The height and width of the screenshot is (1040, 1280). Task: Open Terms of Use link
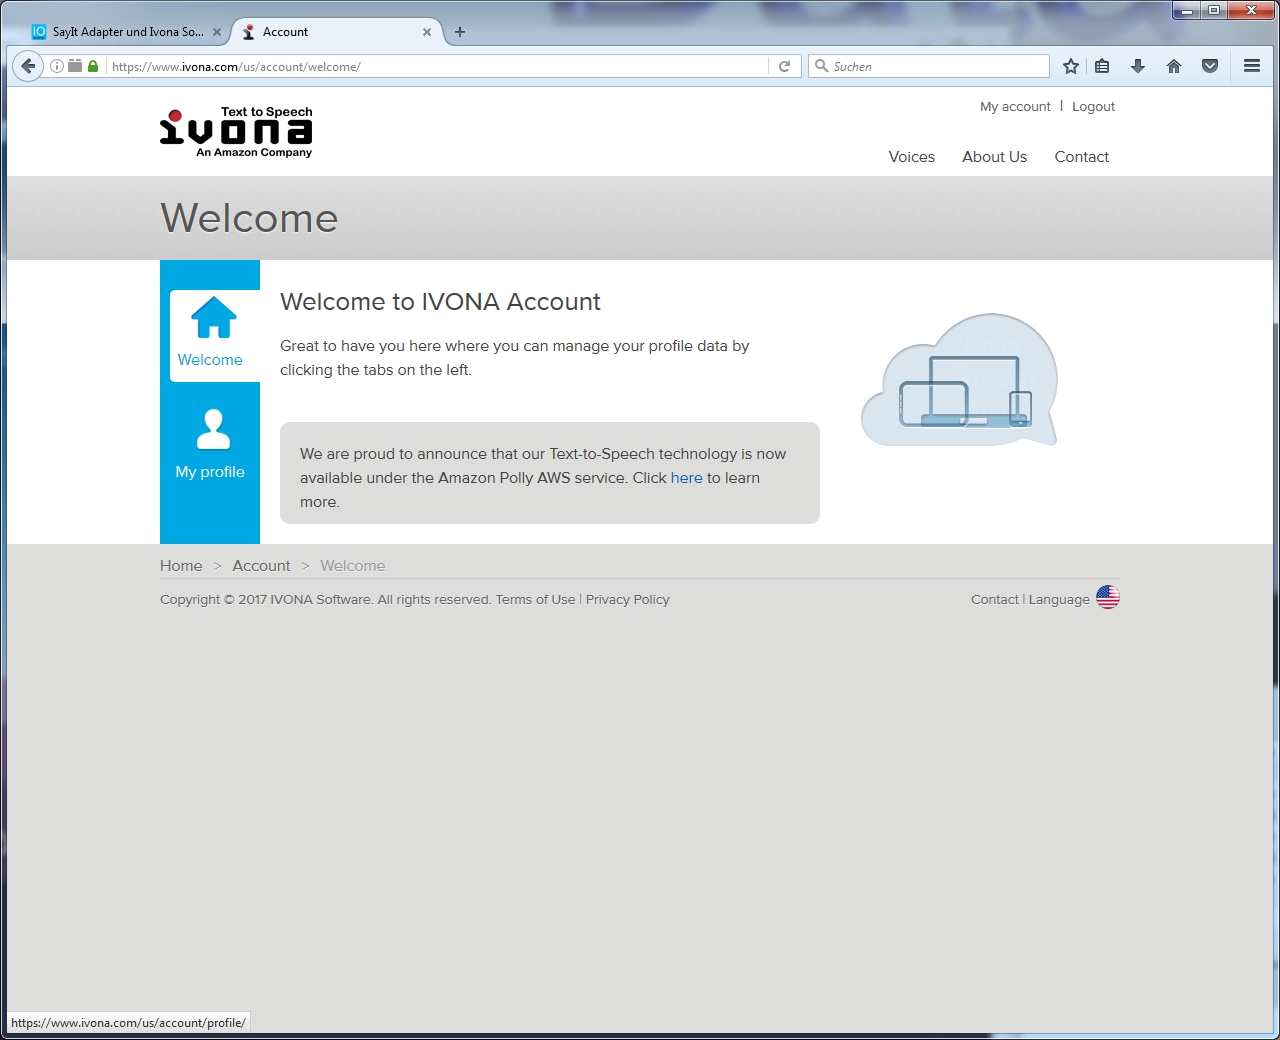point(535,600)
